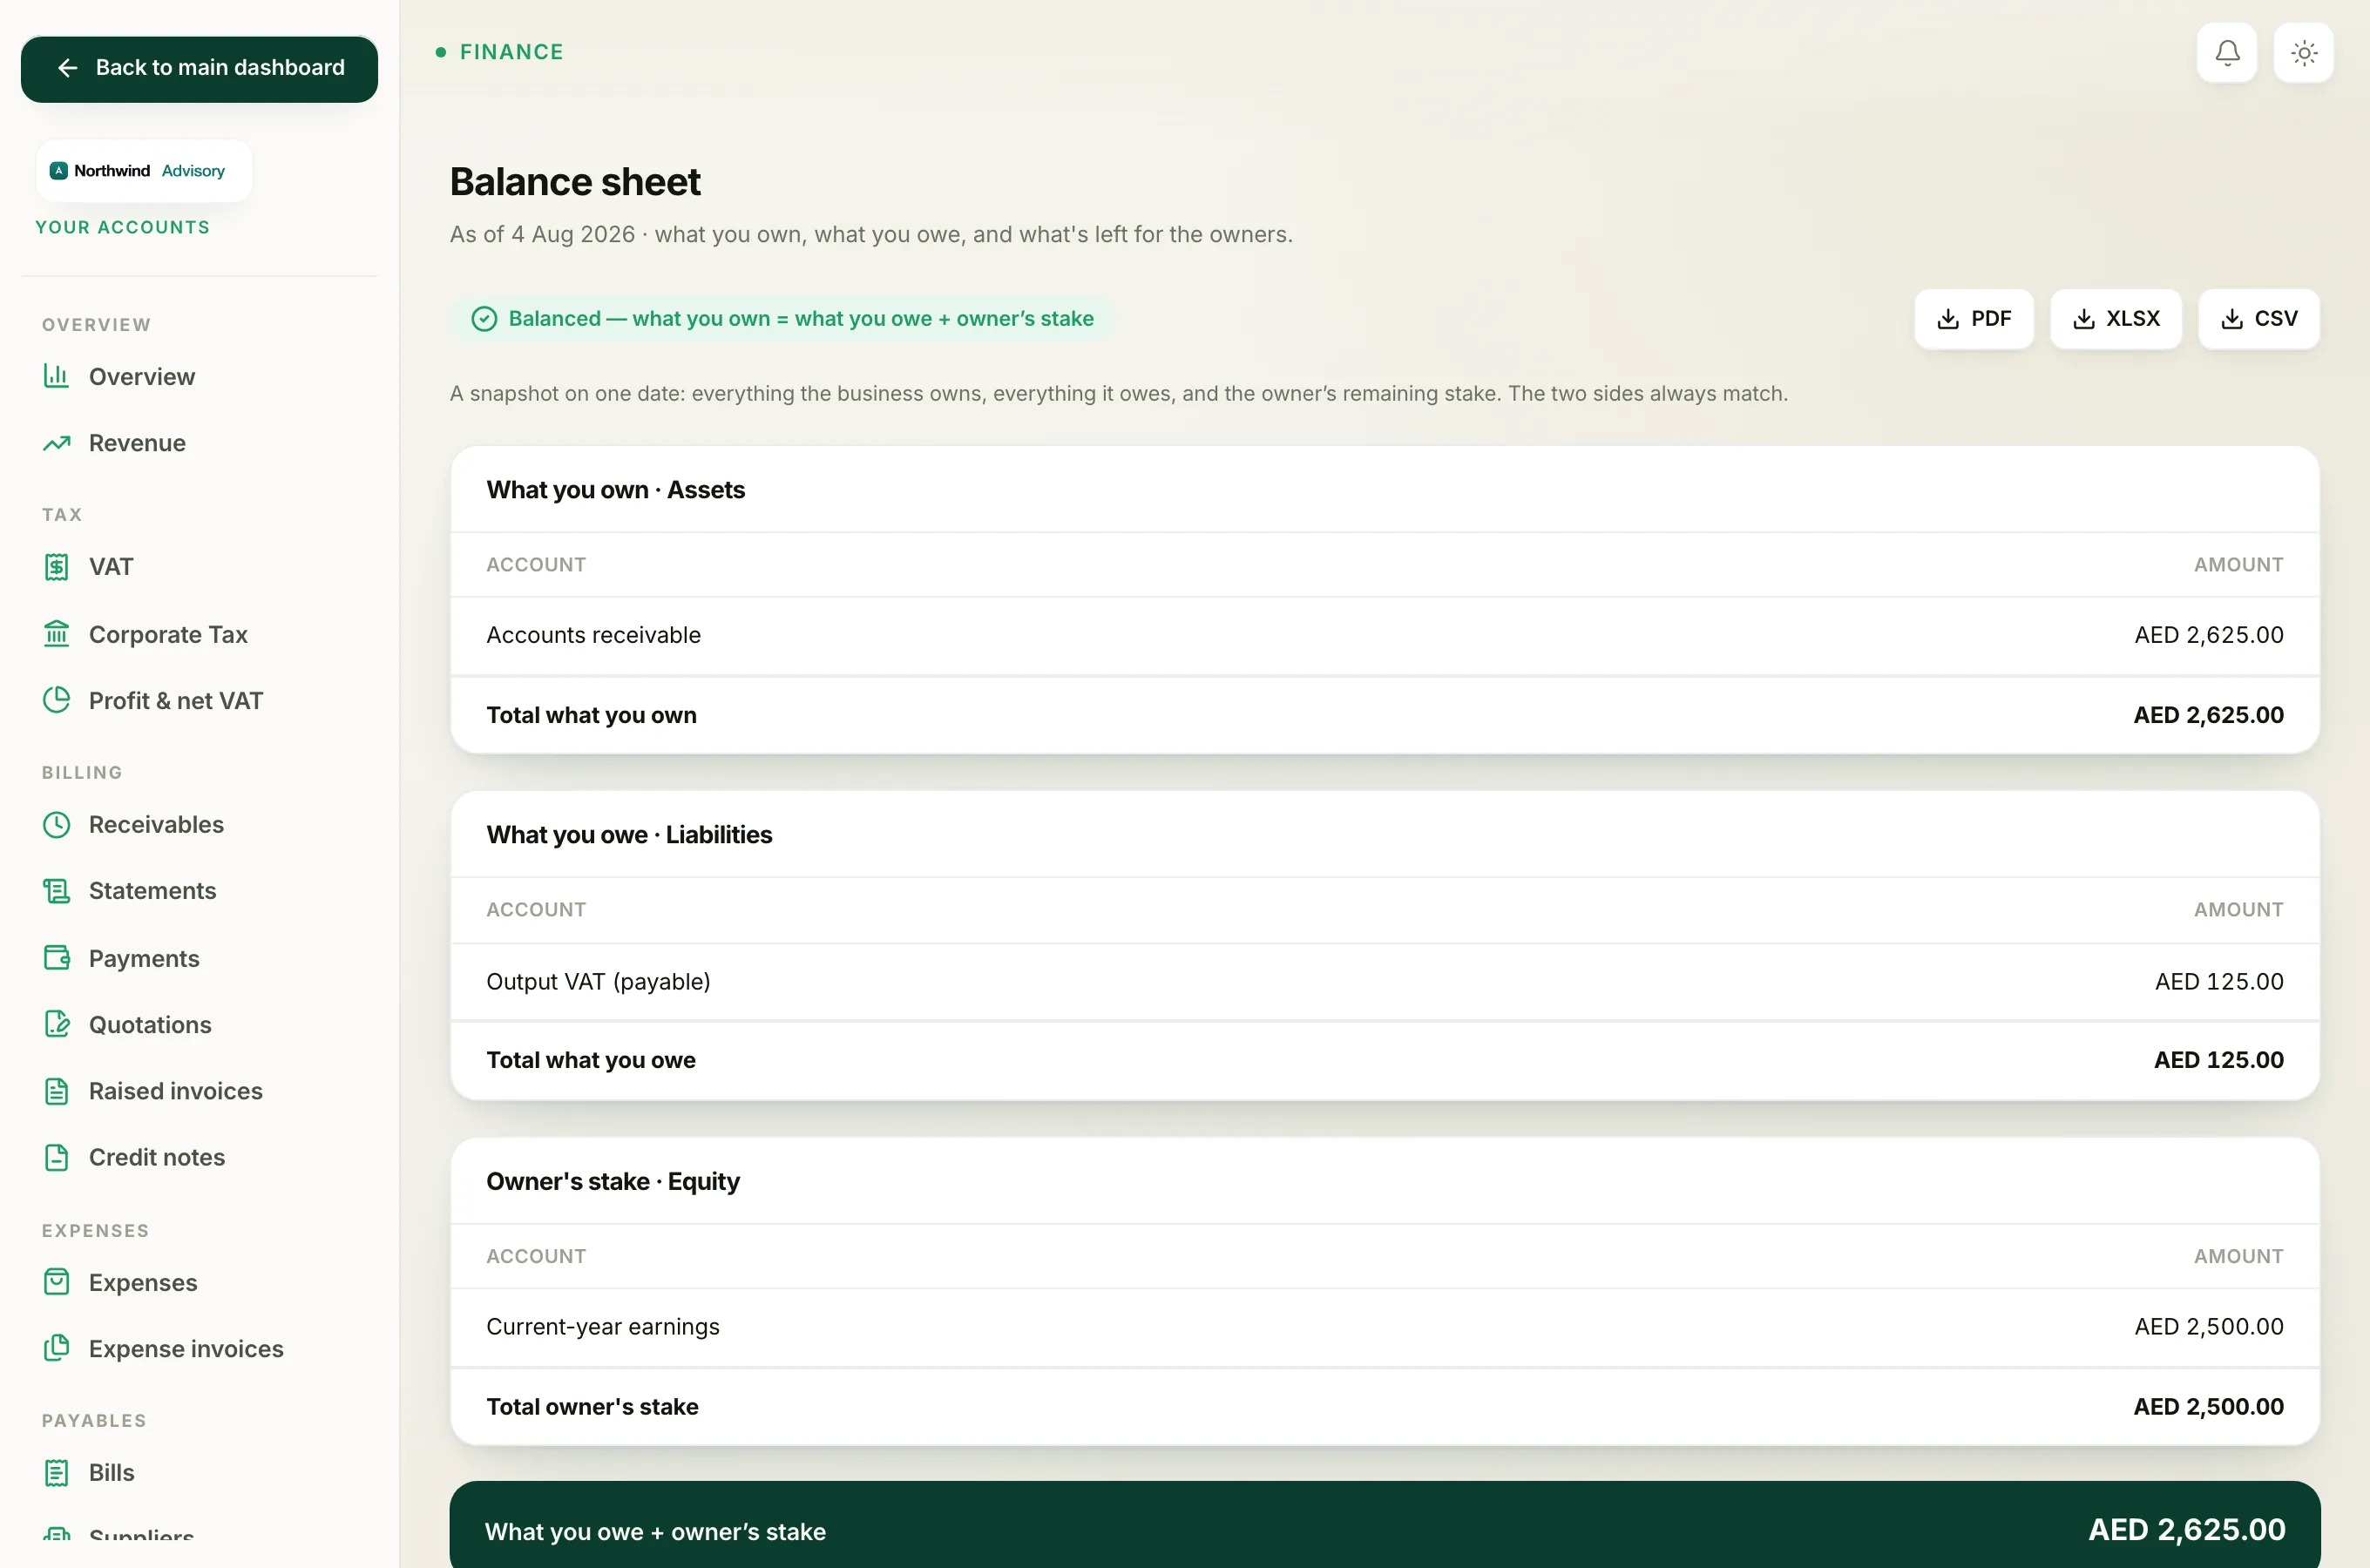
Task: Click Current-year earnings amount AED 2,500.00
Action: (2208, 1326)
